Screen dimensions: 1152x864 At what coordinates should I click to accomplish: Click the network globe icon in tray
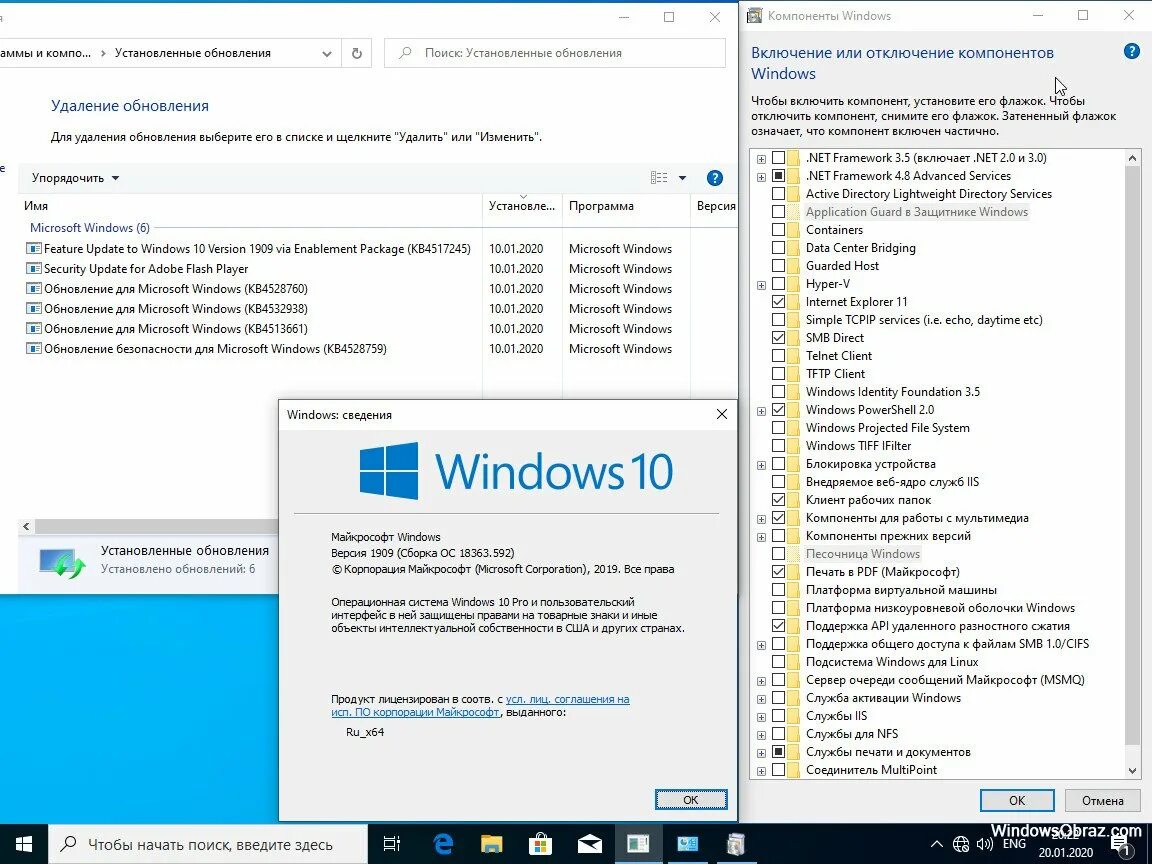tap(961, 845)
